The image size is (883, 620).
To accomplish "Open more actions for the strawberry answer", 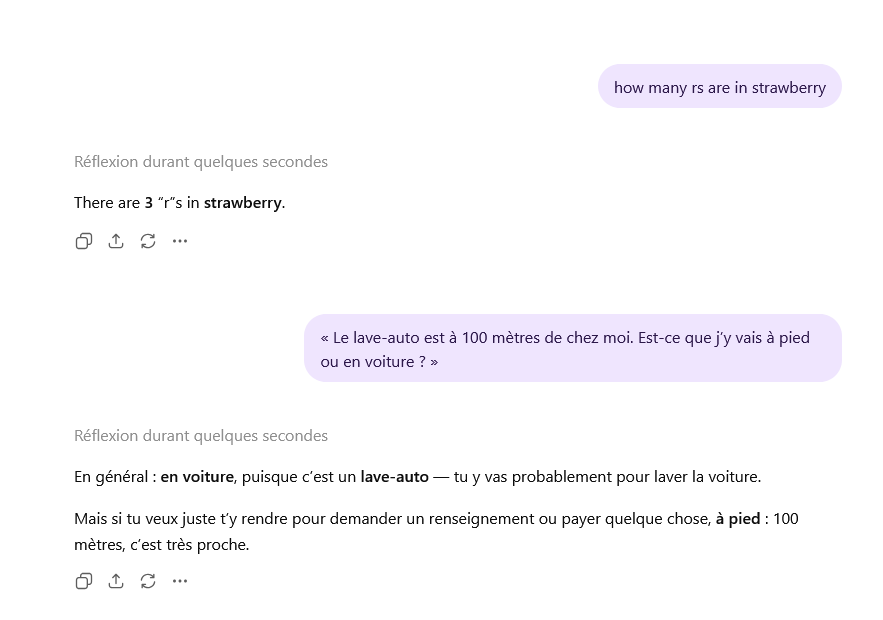I will click(x=180, y=241).
